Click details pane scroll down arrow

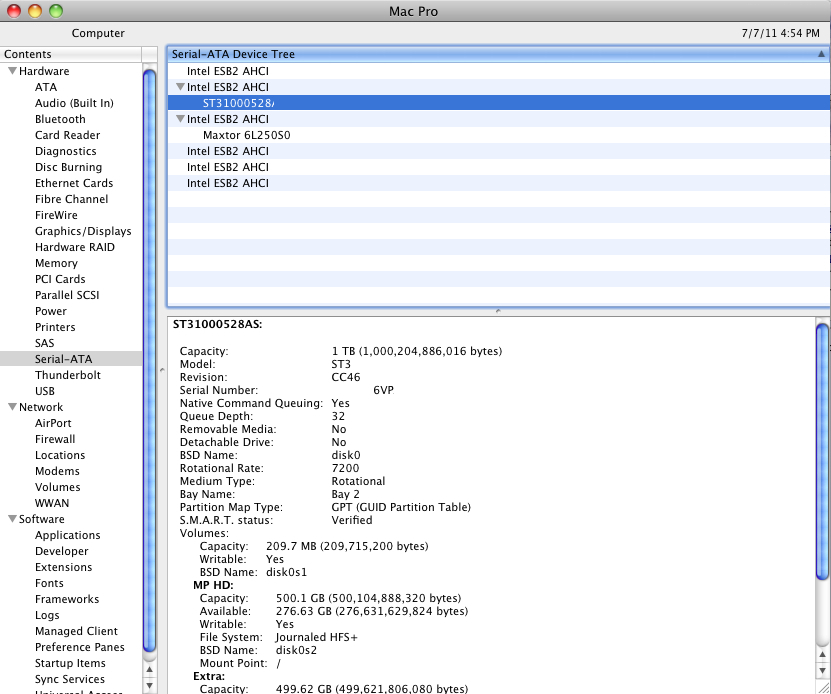pos(823,670)
